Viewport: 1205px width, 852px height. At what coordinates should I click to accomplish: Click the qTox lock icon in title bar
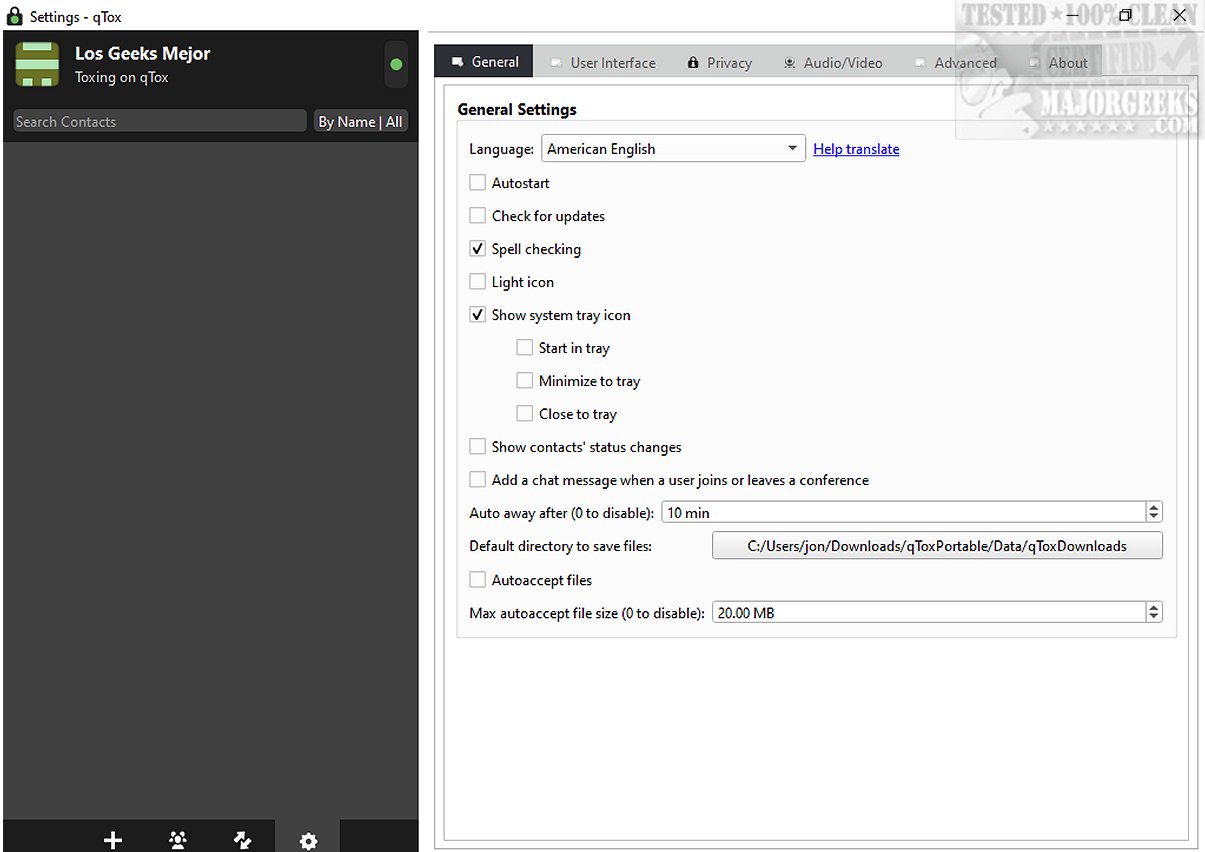[15, 16]
